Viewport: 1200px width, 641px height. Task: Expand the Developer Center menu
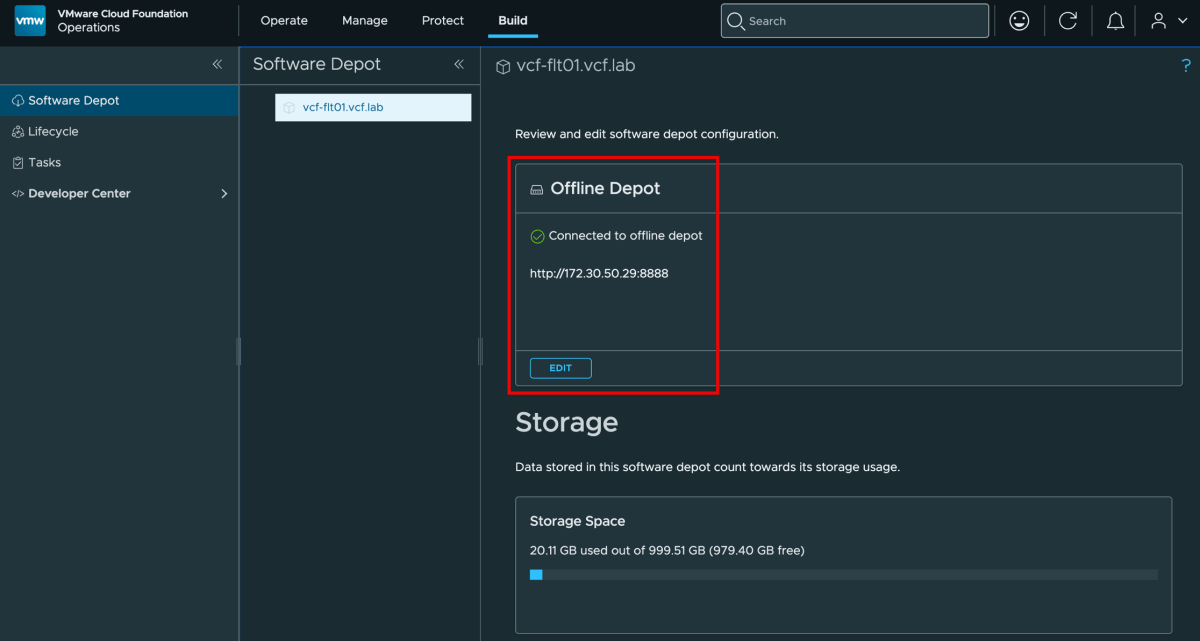pos(224,194)
